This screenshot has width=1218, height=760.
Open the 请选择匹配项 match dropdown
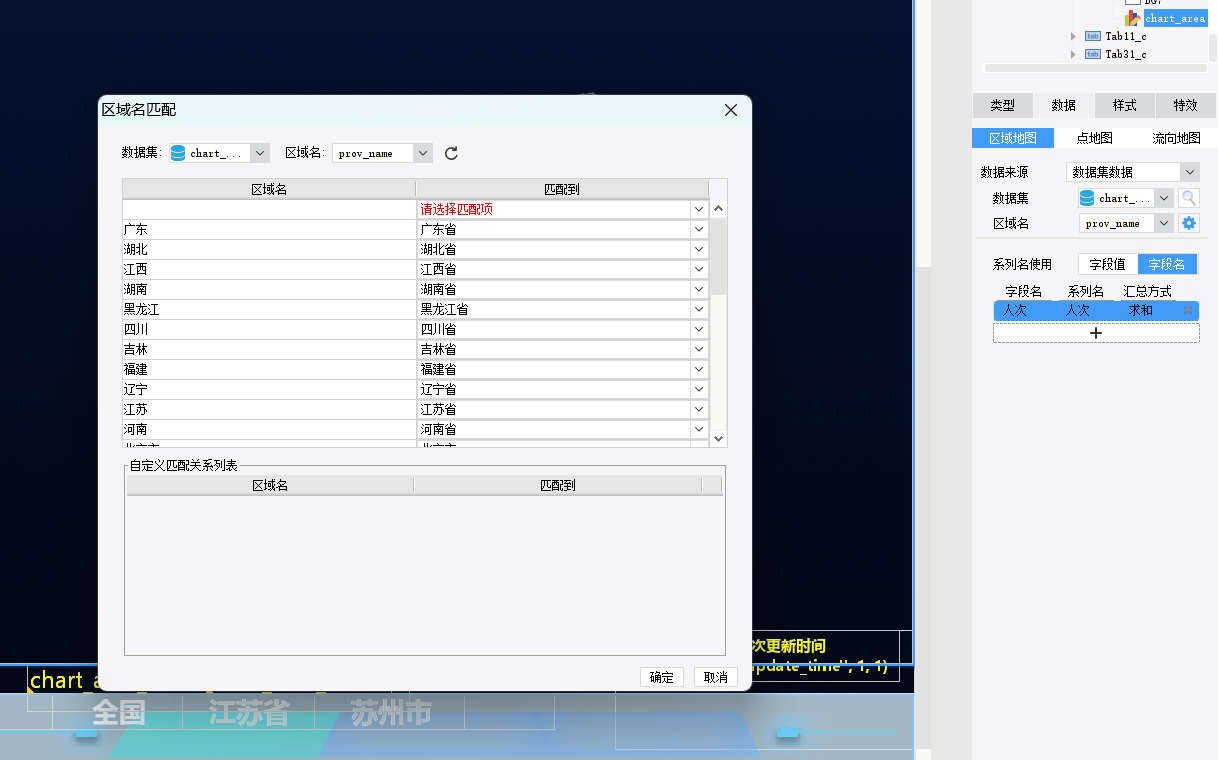(699, 209)
